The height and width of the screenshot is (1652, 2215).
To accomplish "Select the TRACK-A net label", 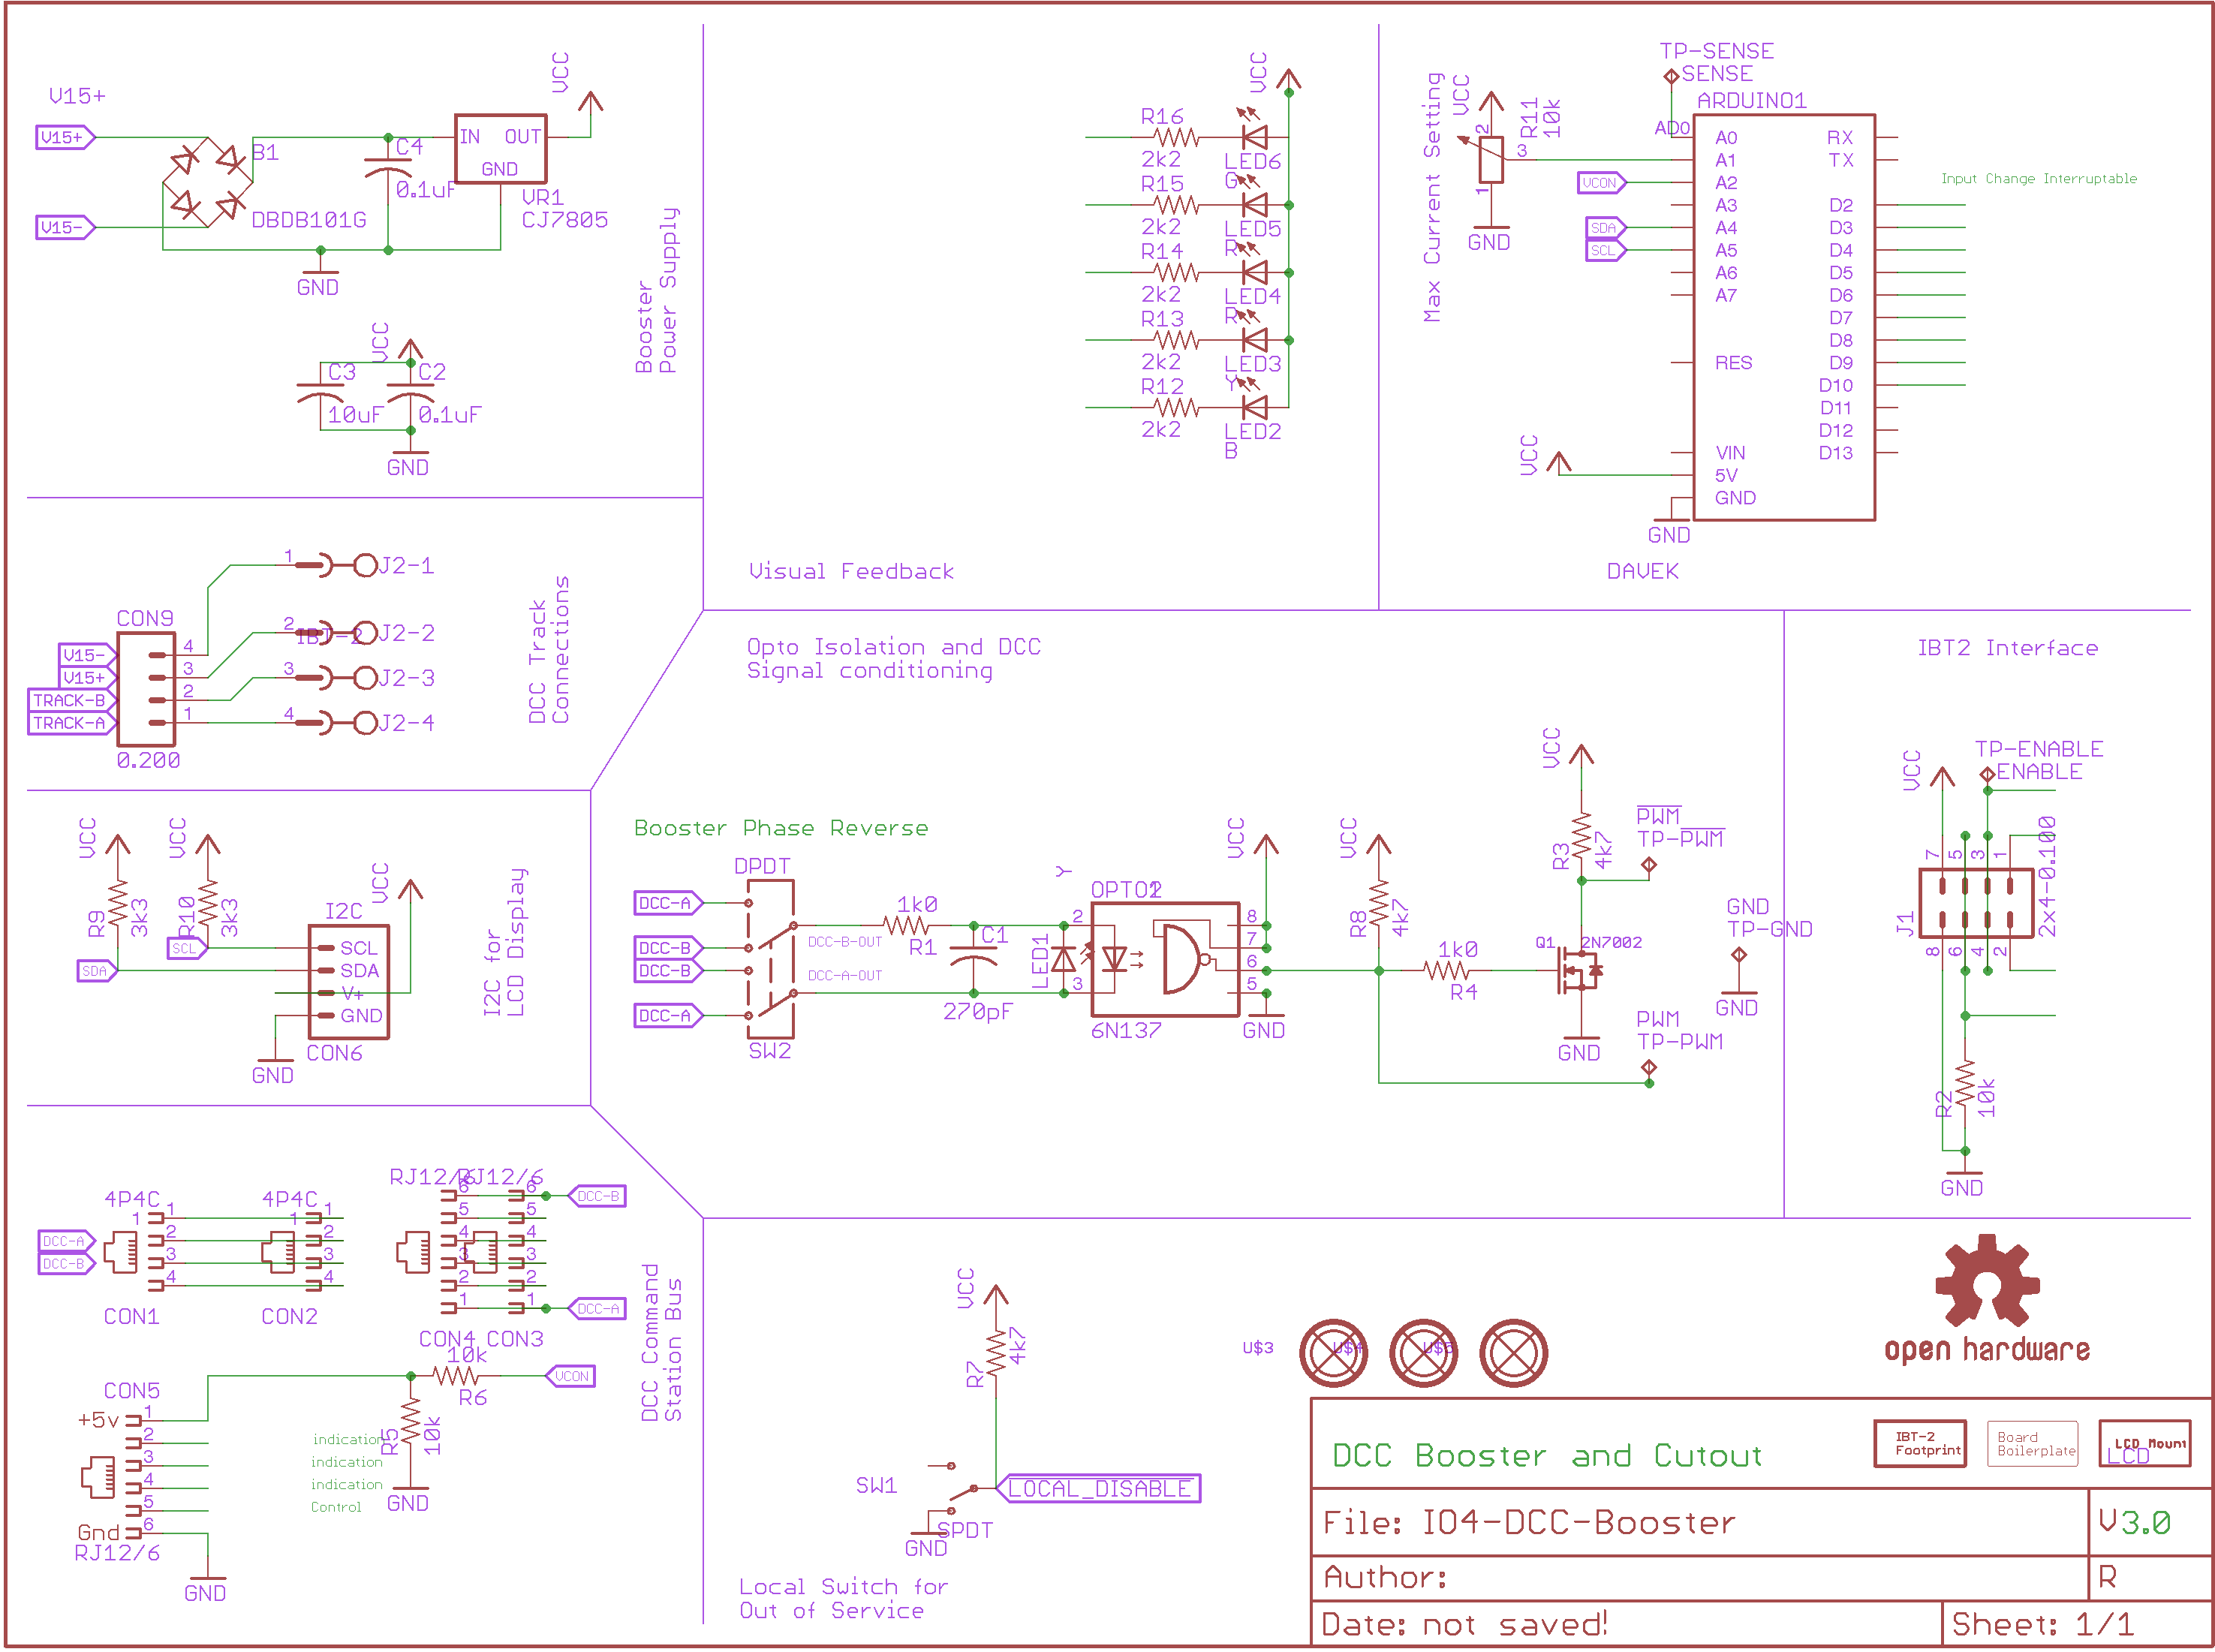I will 72,722.
